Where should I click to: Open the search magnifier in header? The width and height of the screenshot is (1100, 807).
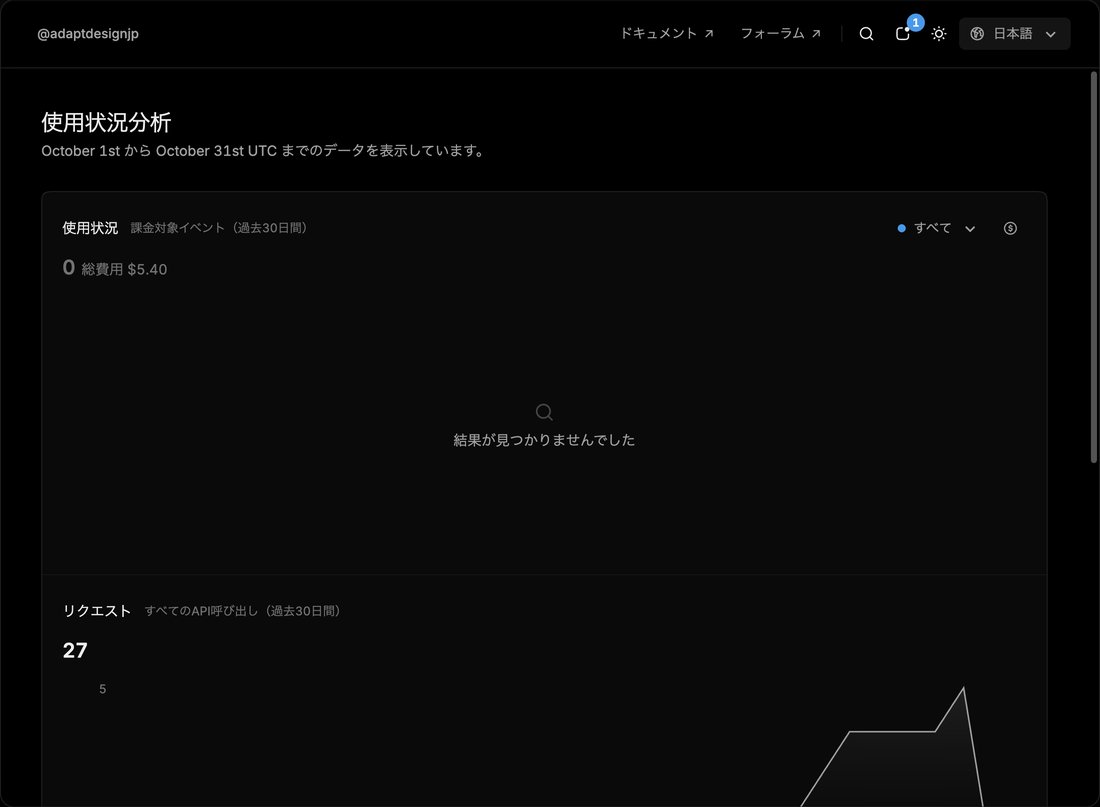click(x=866, y=34)
